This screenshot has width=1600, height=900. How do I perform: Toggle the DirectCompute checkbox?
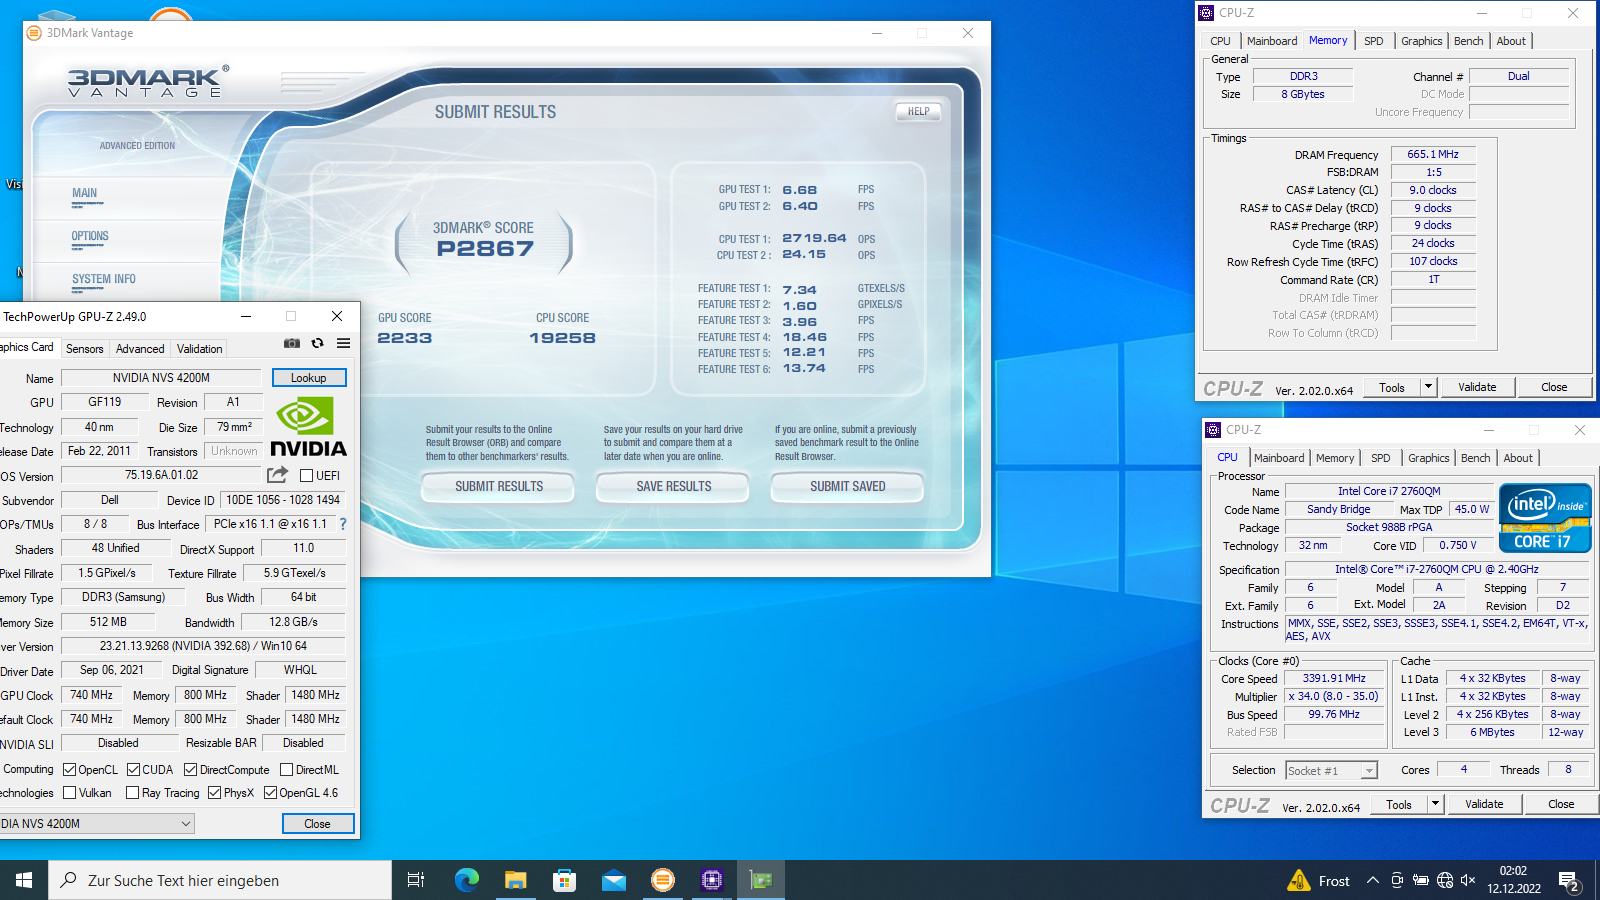point(190,769)
